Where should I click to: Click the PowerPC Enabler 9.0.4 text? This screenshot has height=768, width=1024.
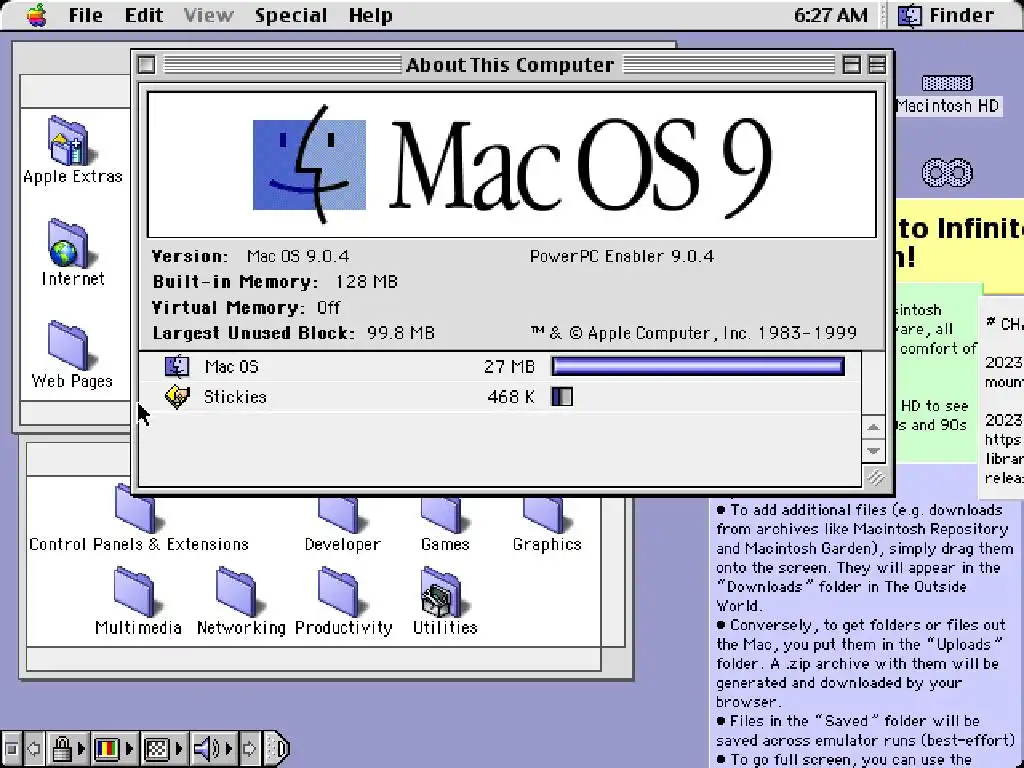click(x=622, y=256)
